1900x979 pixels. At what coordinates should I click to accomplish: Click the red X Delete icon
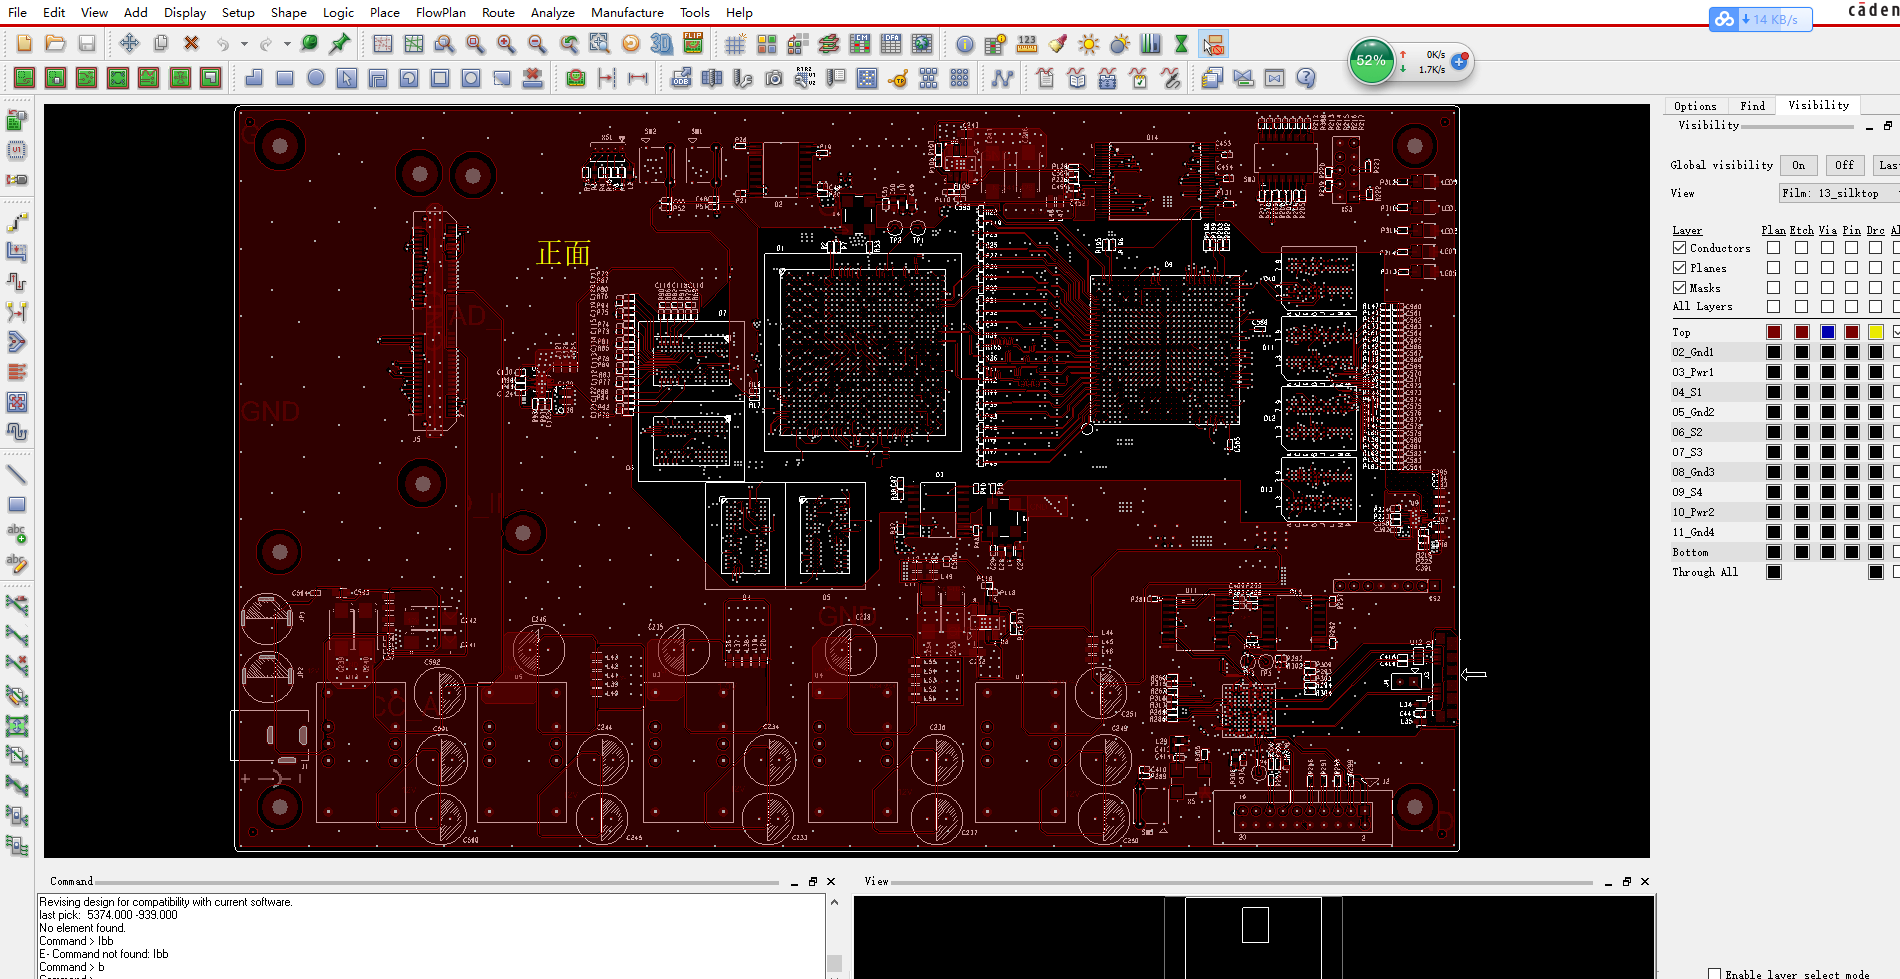tap(191, 43)
